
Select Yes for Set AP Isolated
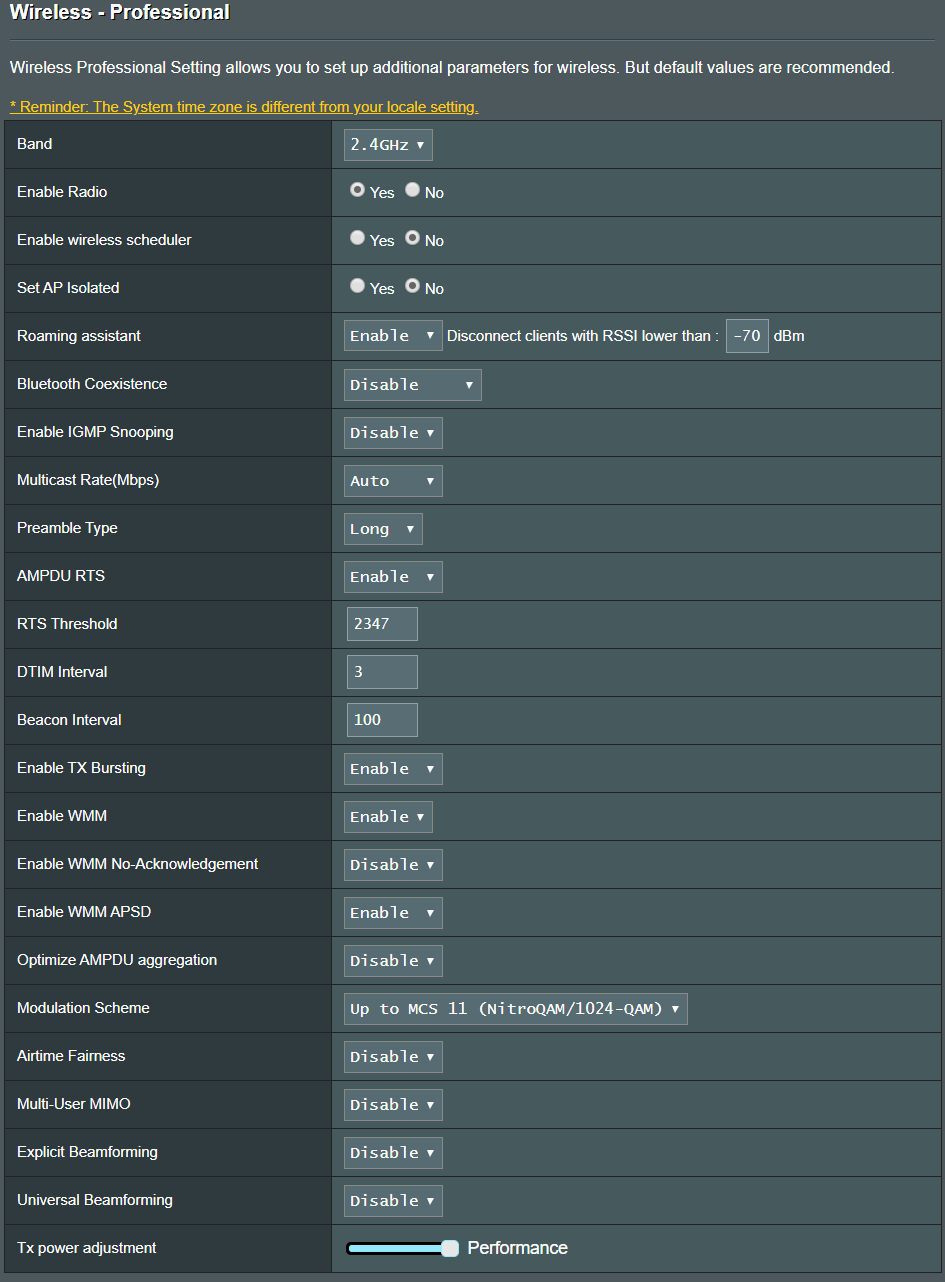coord(357,287)
